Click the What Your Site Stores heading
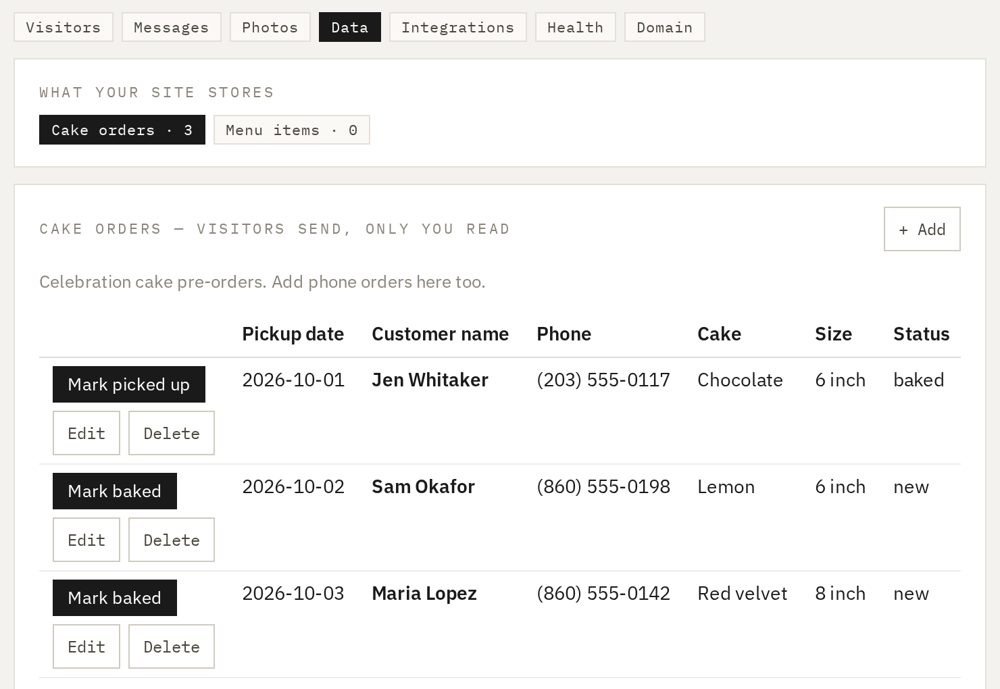Screen dimensions: 1000x689 click(156, 93)
